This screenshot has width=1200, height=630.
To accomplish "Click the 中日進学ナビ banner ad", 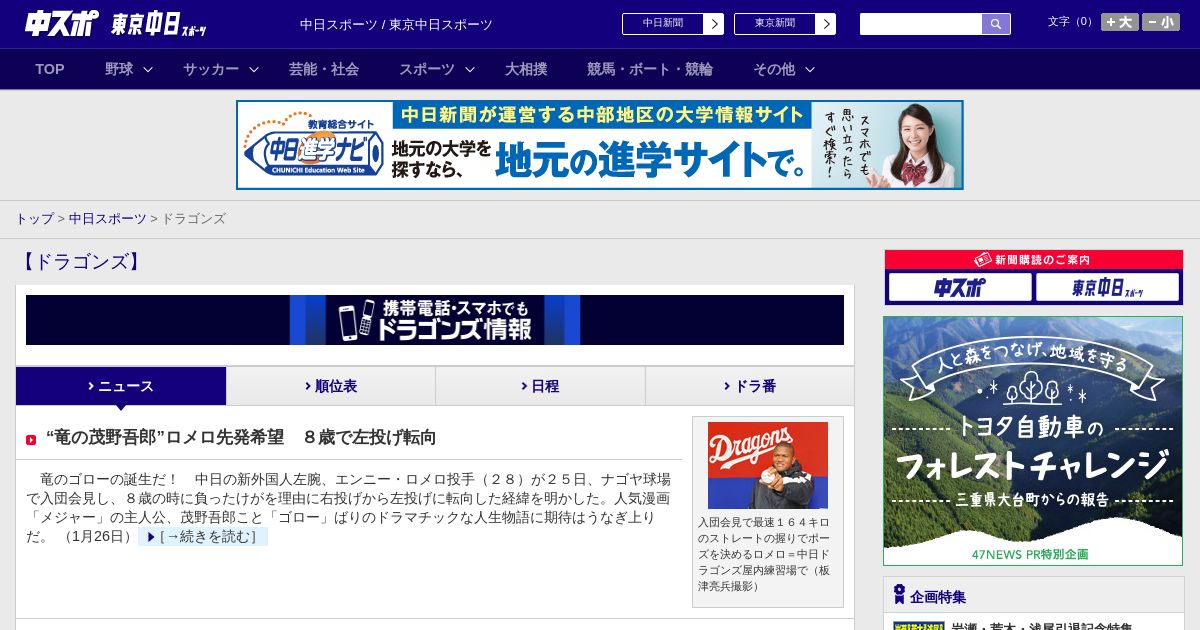I will (x=600, y=145).
